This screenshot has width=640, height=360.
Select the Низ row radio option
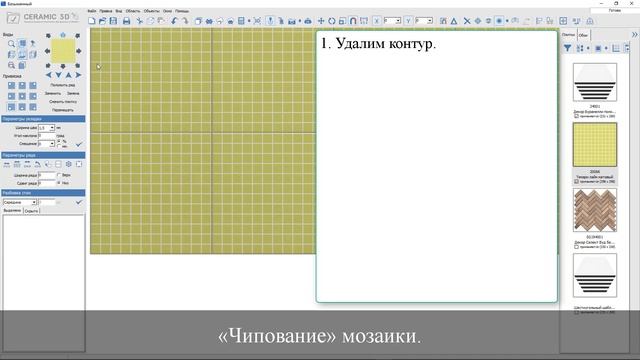(x=59, y=183)
